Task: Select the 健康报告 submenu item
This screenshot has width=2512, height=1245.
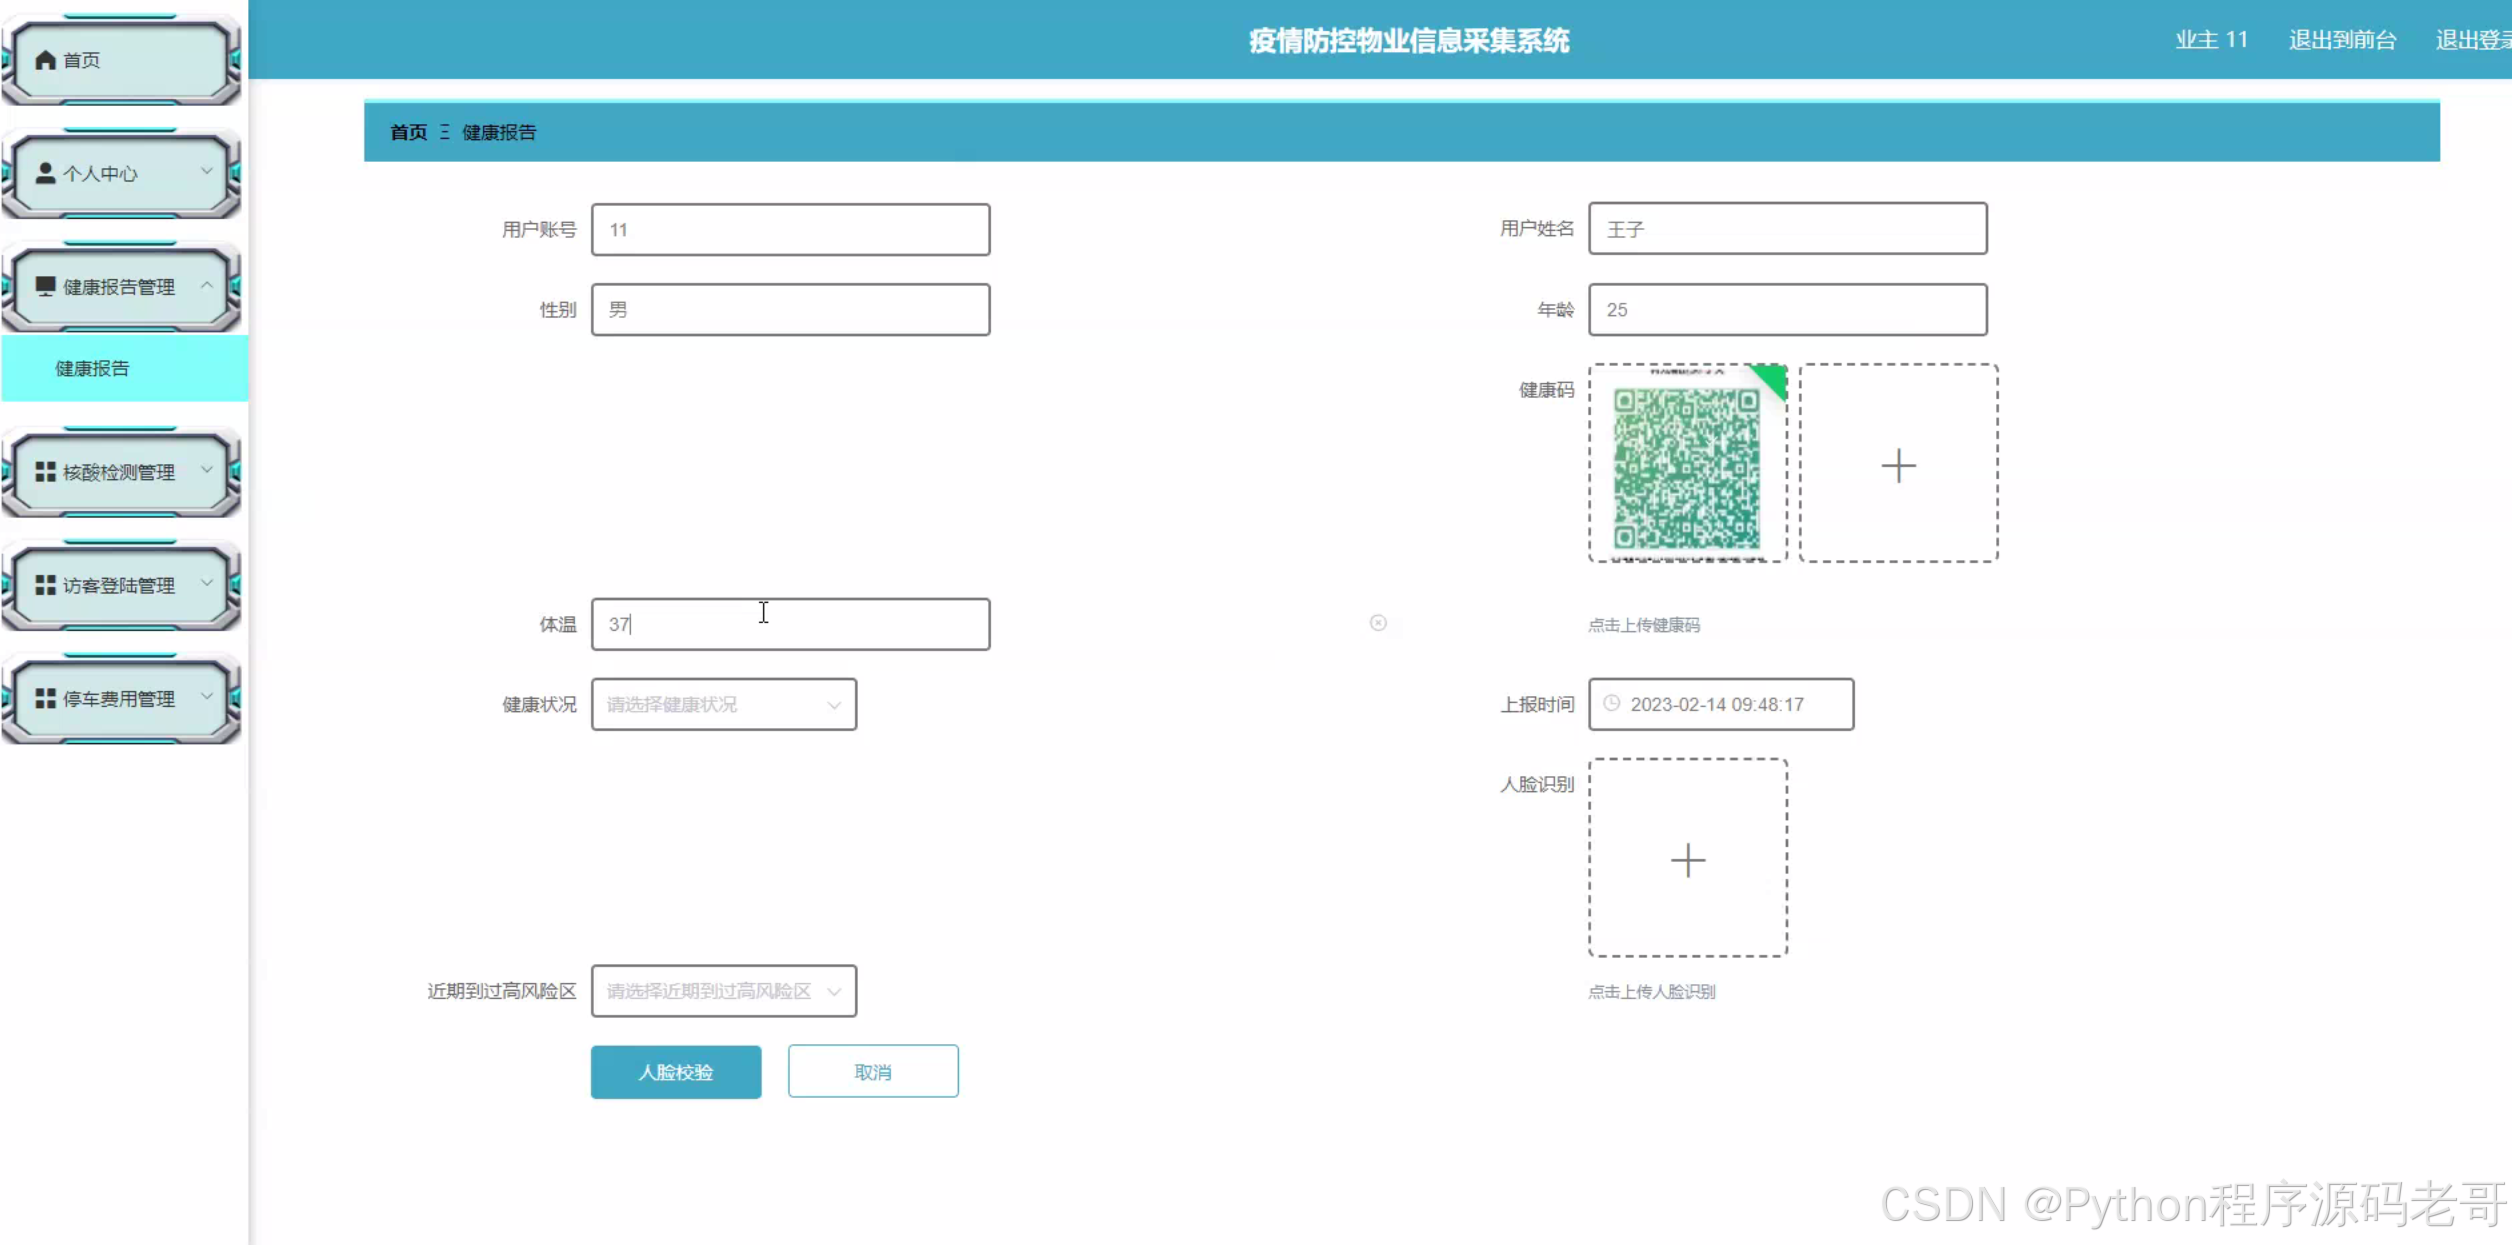Action: (x=92, y=368)
